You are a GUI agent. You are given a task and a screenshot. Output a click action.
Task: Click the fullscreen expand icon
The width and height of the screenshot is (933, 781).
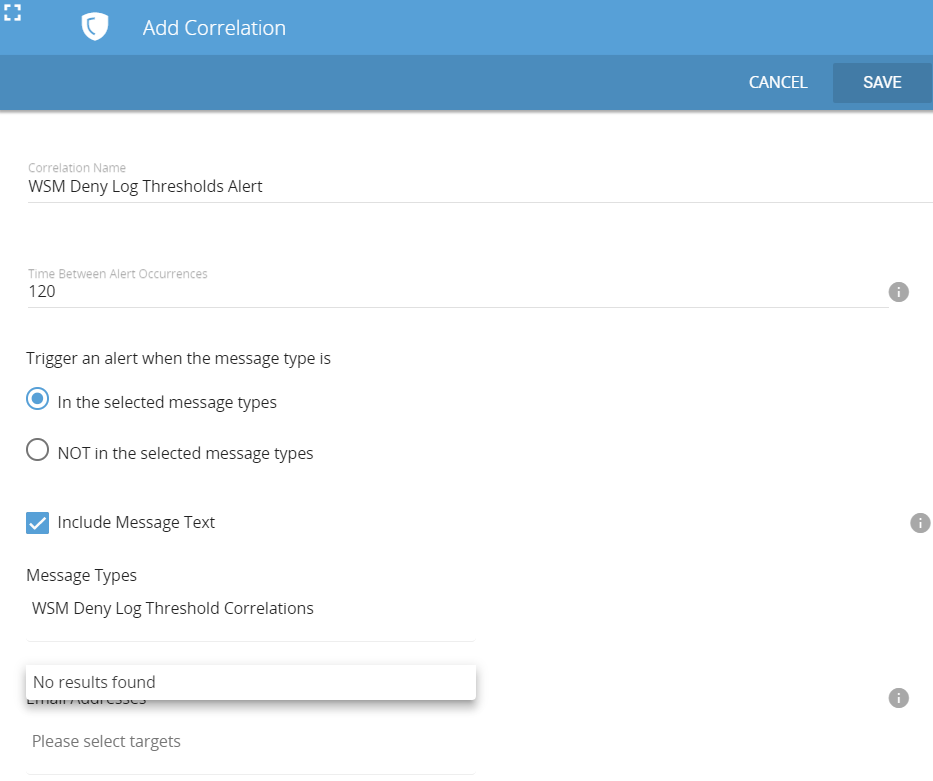[x=13, y=13]
